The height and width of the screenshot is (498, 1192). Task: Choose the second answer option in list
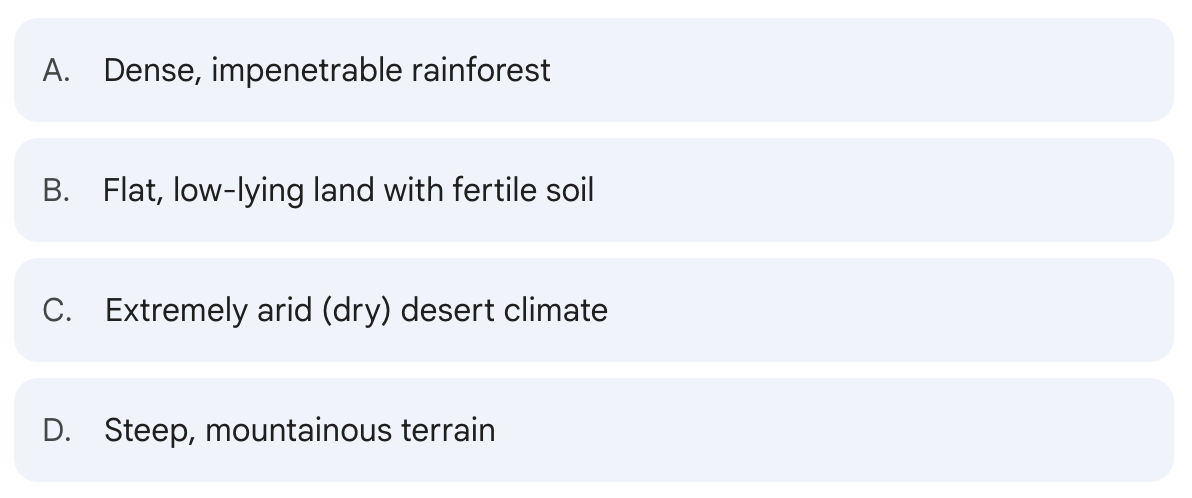(x=594, y=190)
